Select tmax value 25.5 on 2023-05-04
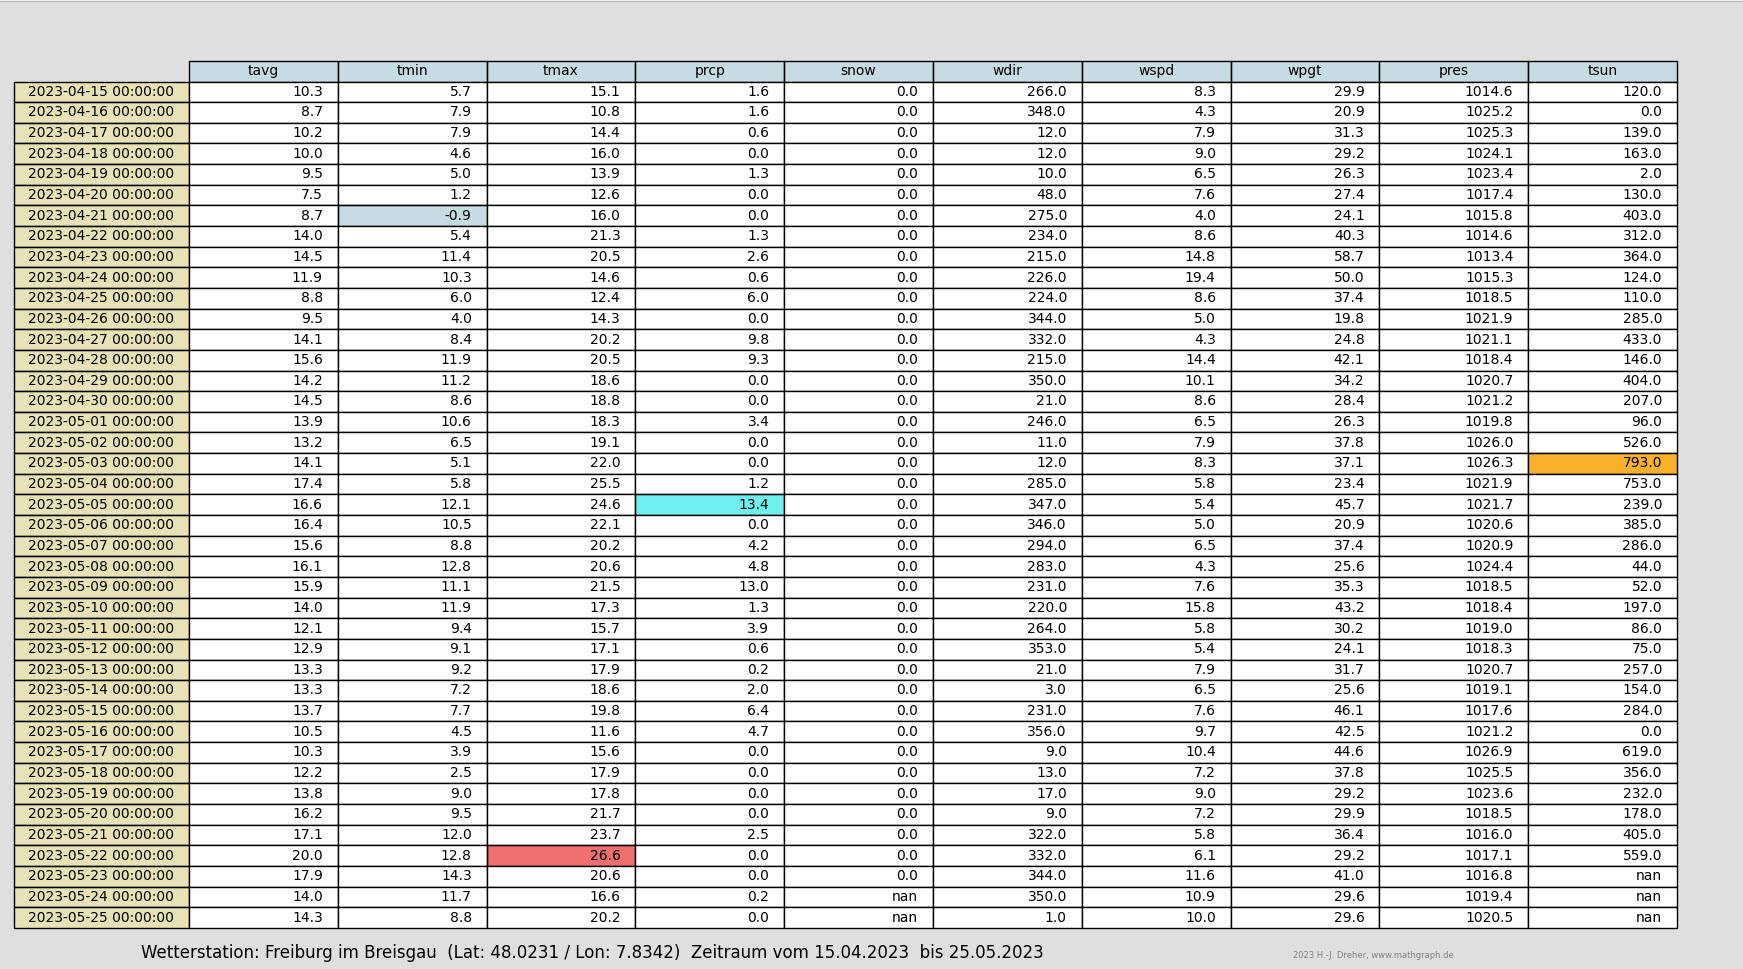This screenshot has width=1743, height=969. coord(561,483)
